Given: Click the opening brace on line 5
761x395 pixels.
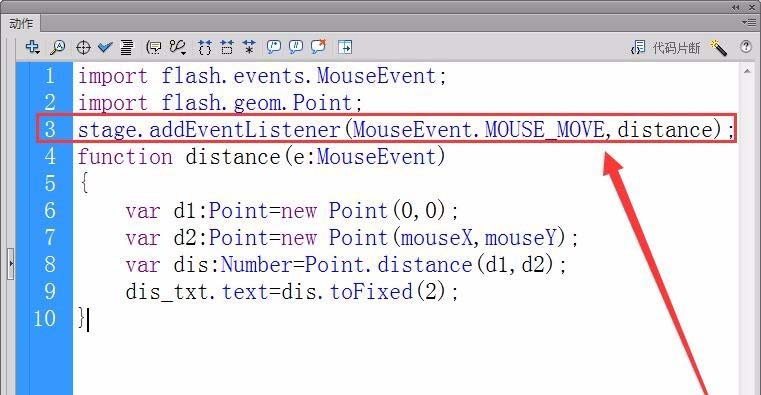Looking at the screenshot, I should pos(84,183).
